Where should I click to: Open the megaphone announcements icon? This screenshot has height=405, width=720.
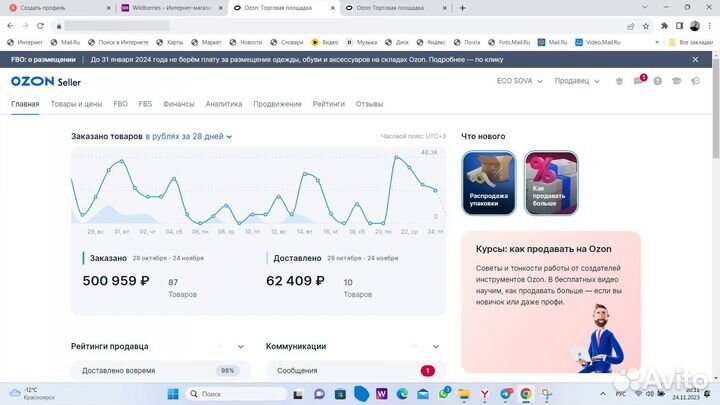(695, 81)
